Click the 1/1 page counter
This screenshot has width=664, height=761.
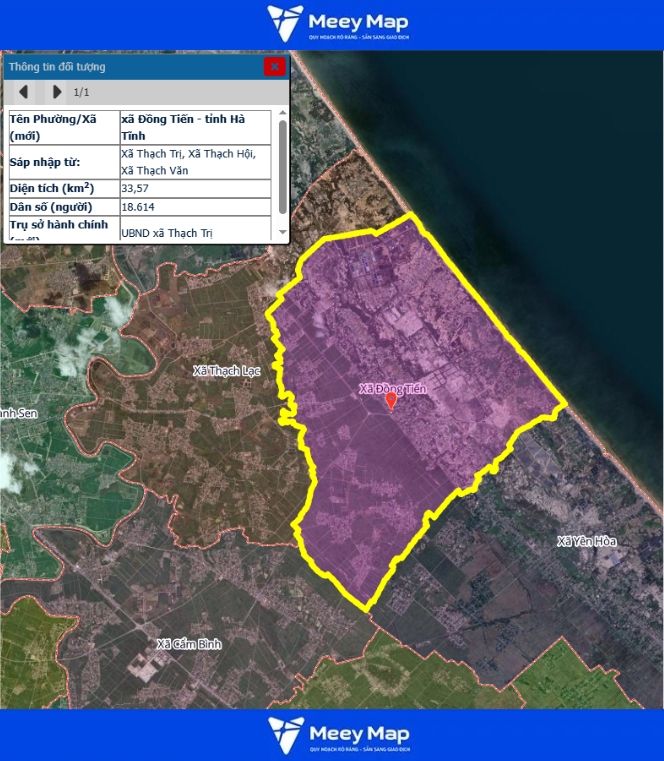pyautogui.click(x=81, y=92)
